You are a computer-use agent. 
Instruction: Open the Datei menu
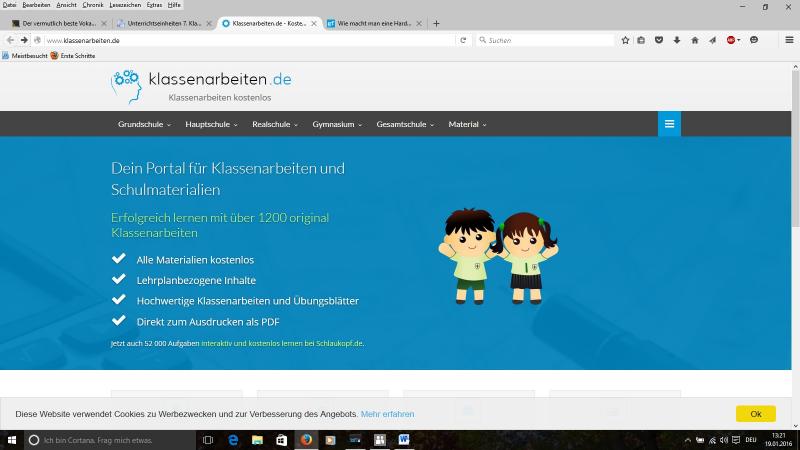click(x=9, y=5)
